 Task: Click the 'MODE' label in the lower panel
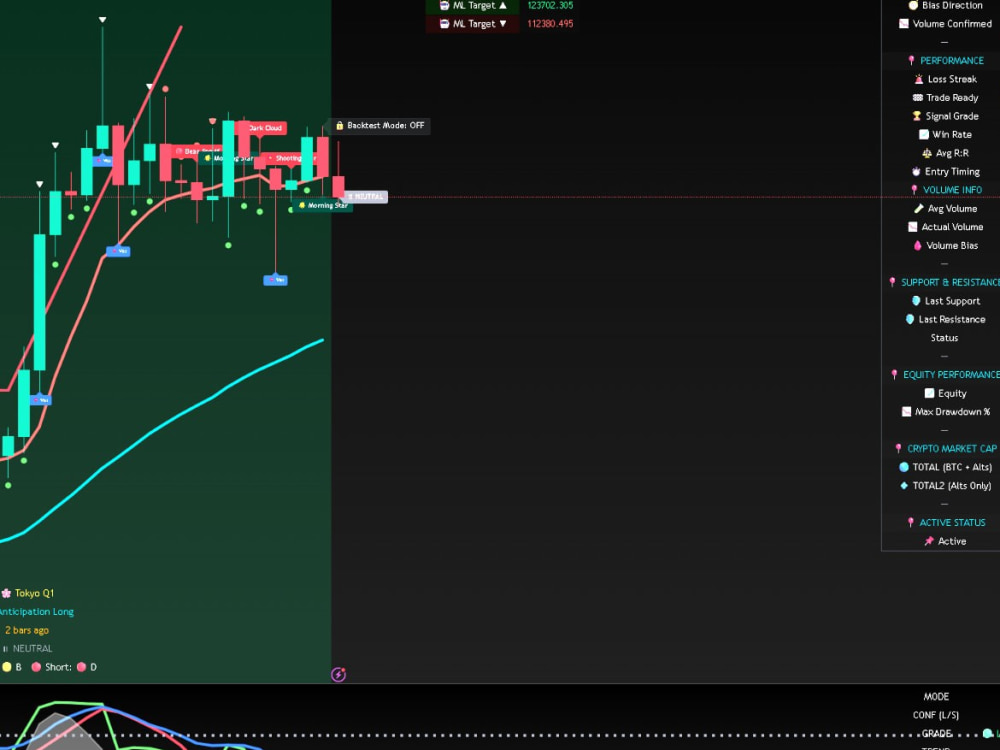point(936,696)
